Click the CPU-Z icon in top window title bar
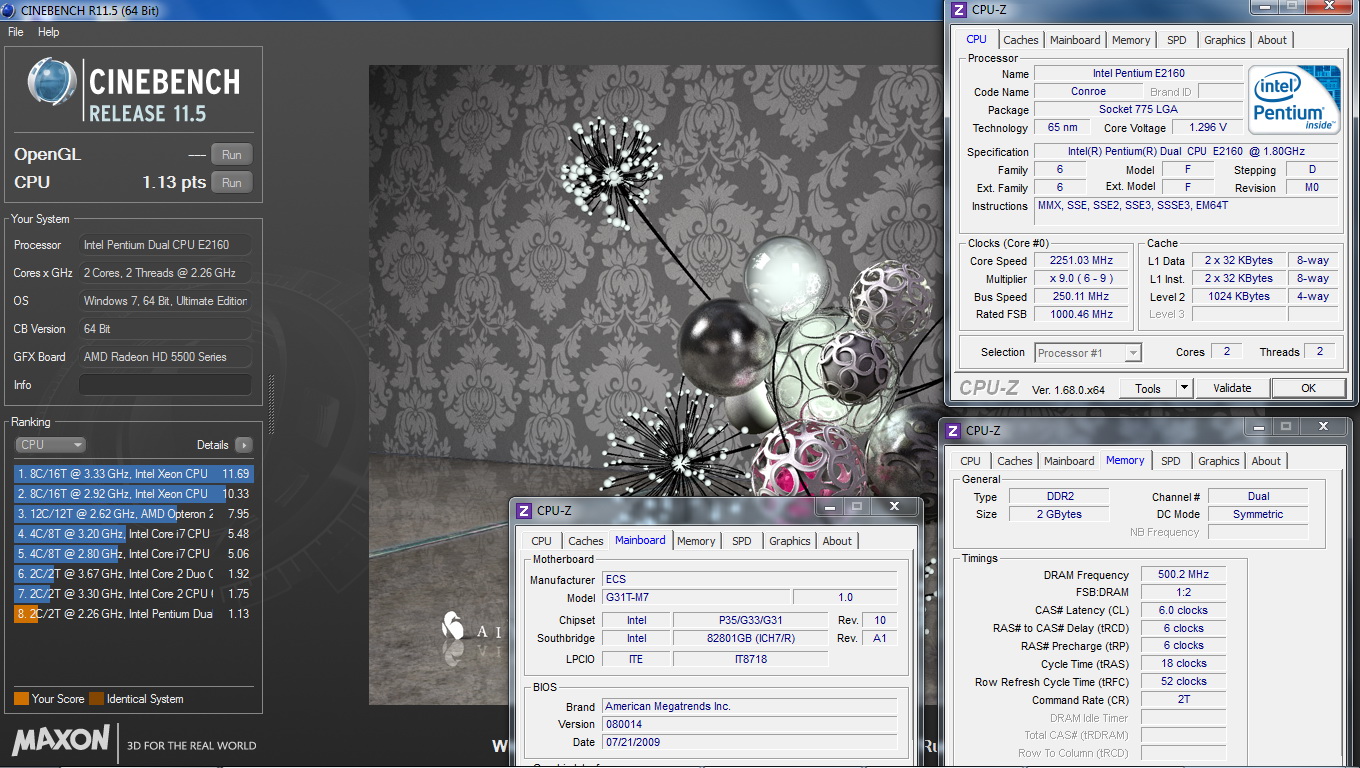This screenshot has height=768, width=1360. click(x=959, y=10)
